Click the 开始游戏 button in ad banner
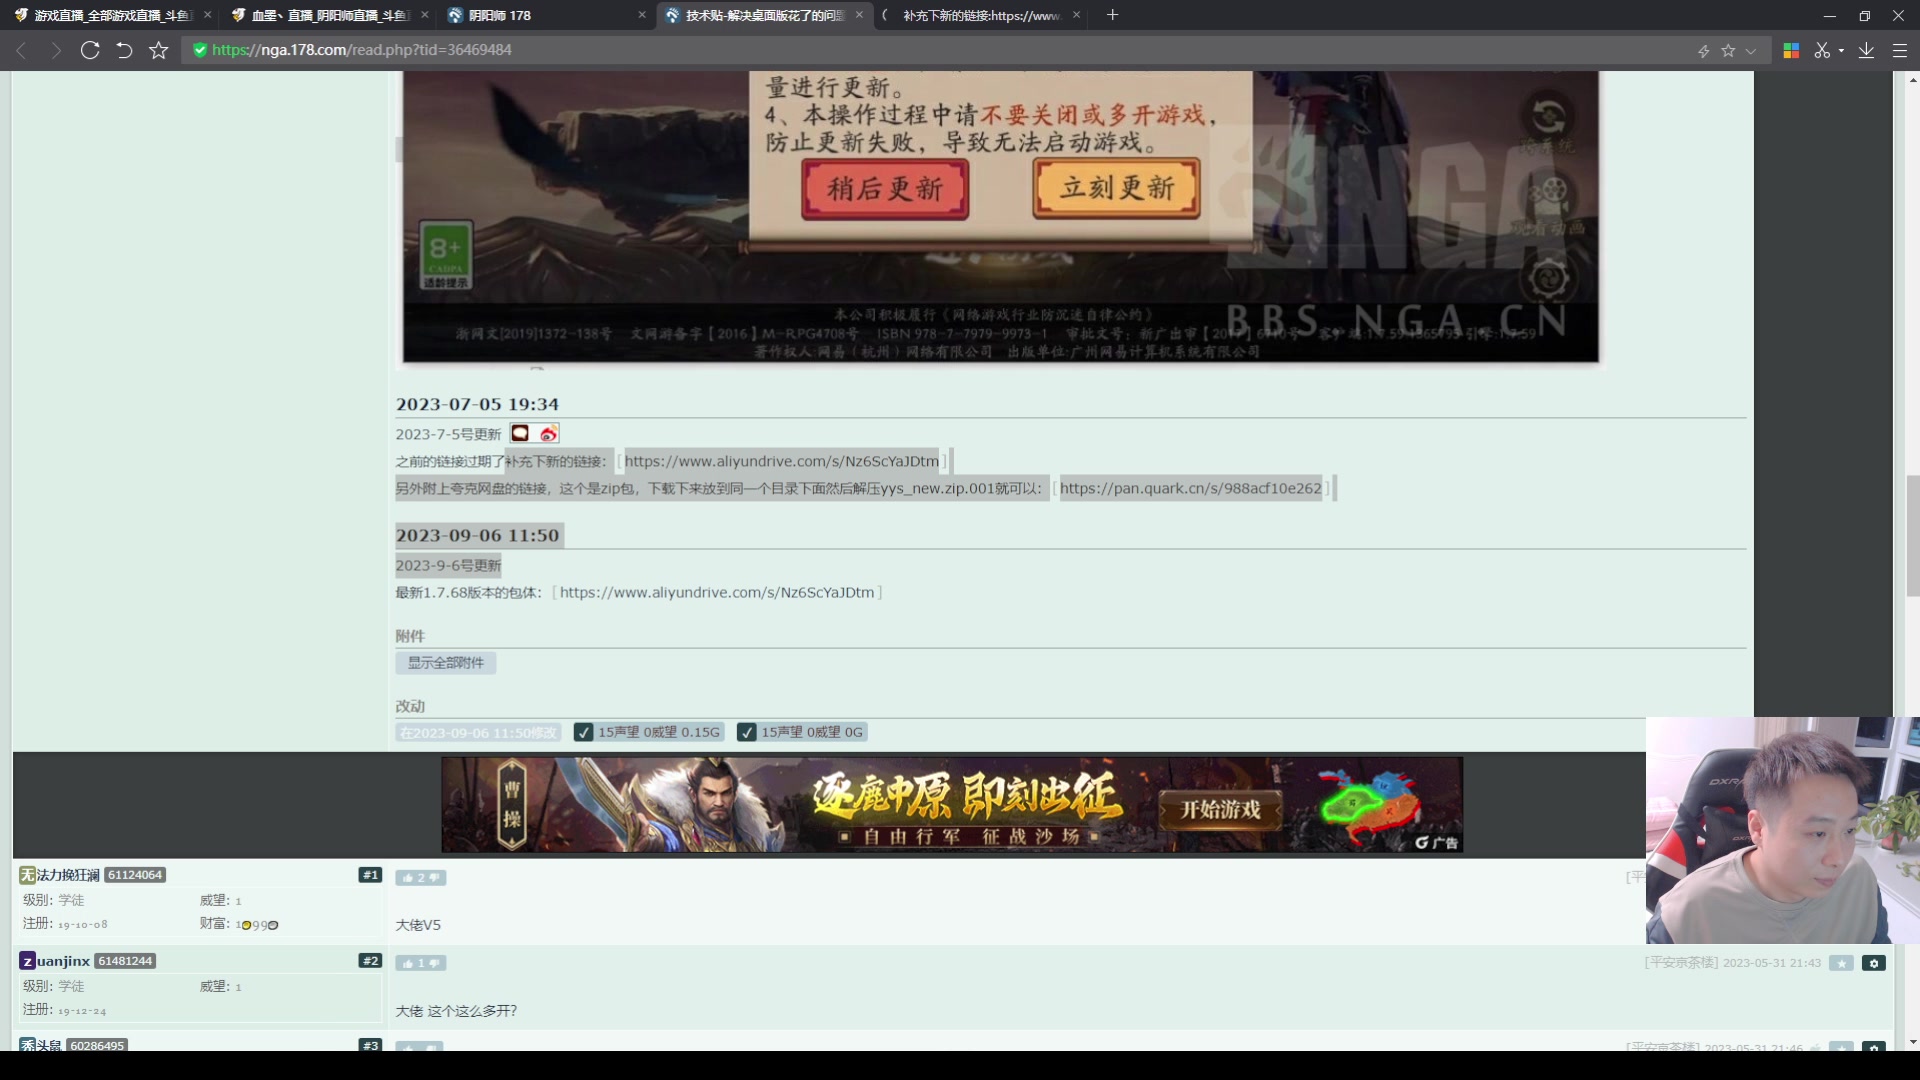This screenshot has height=1080, width=1920. click(1220, 809)
